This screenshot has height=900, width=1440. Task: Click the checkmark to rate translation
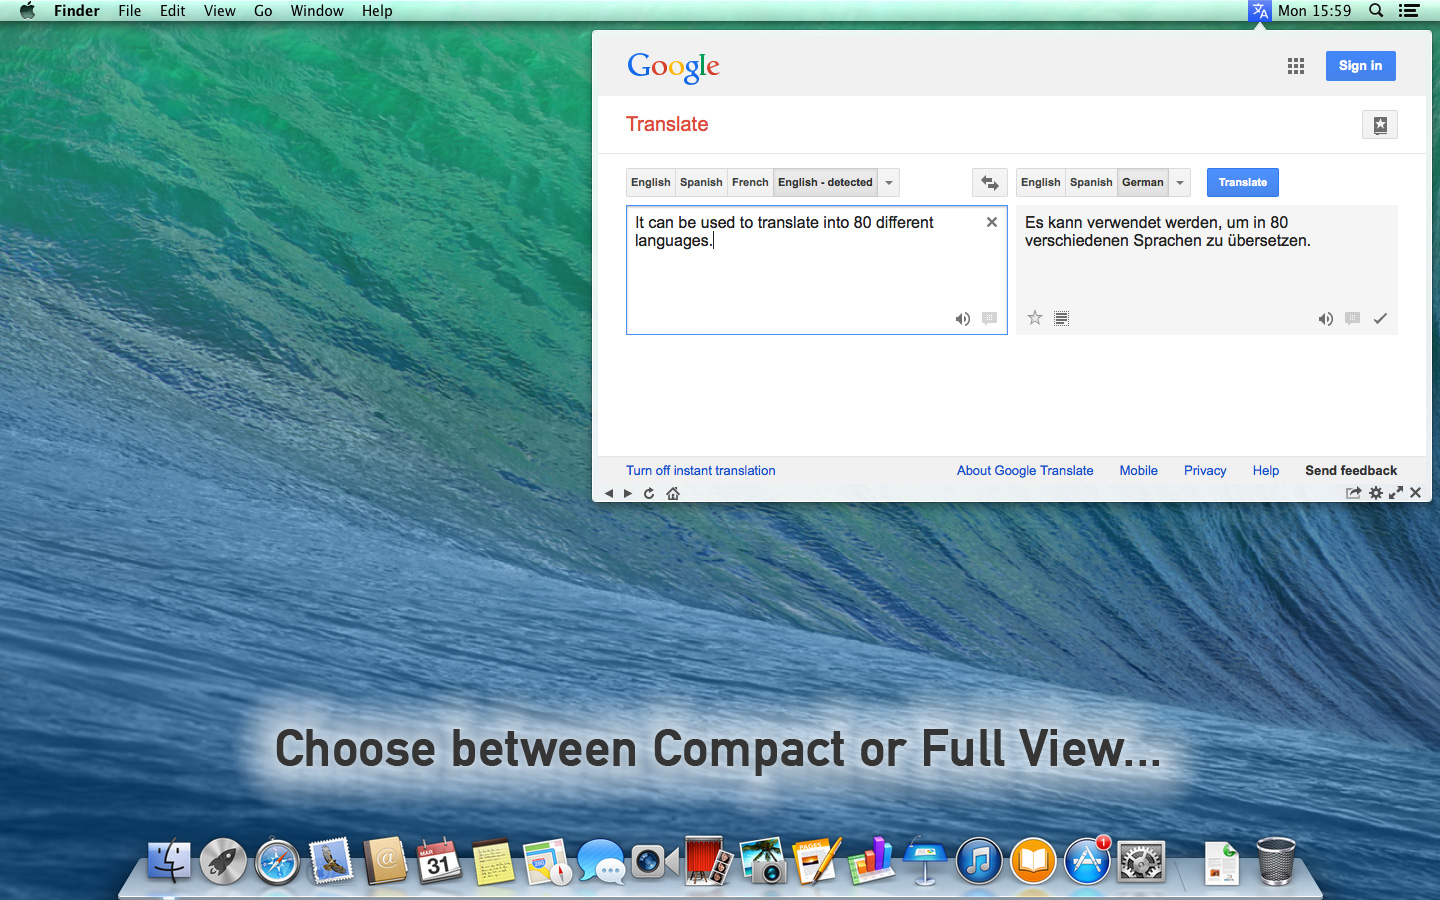pos(1380,318)
